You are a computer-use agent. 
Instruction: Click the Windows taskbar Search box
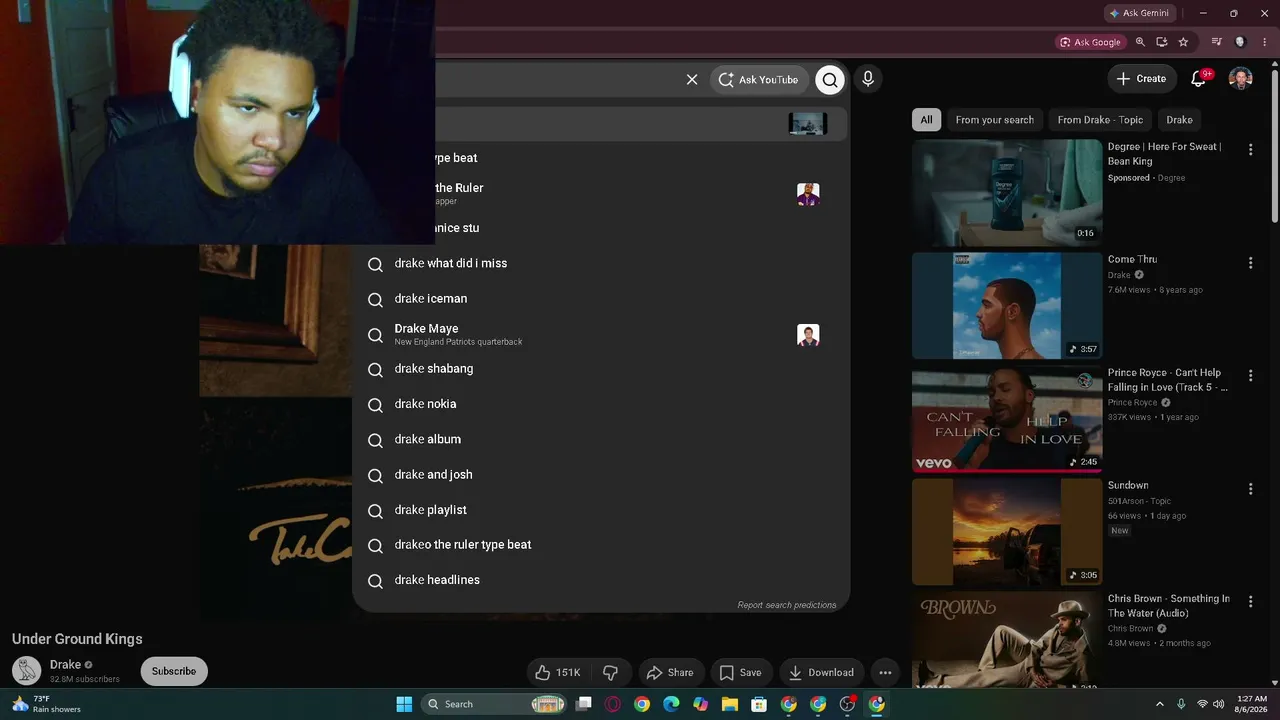pyautogui.click(x=495, y=704)
